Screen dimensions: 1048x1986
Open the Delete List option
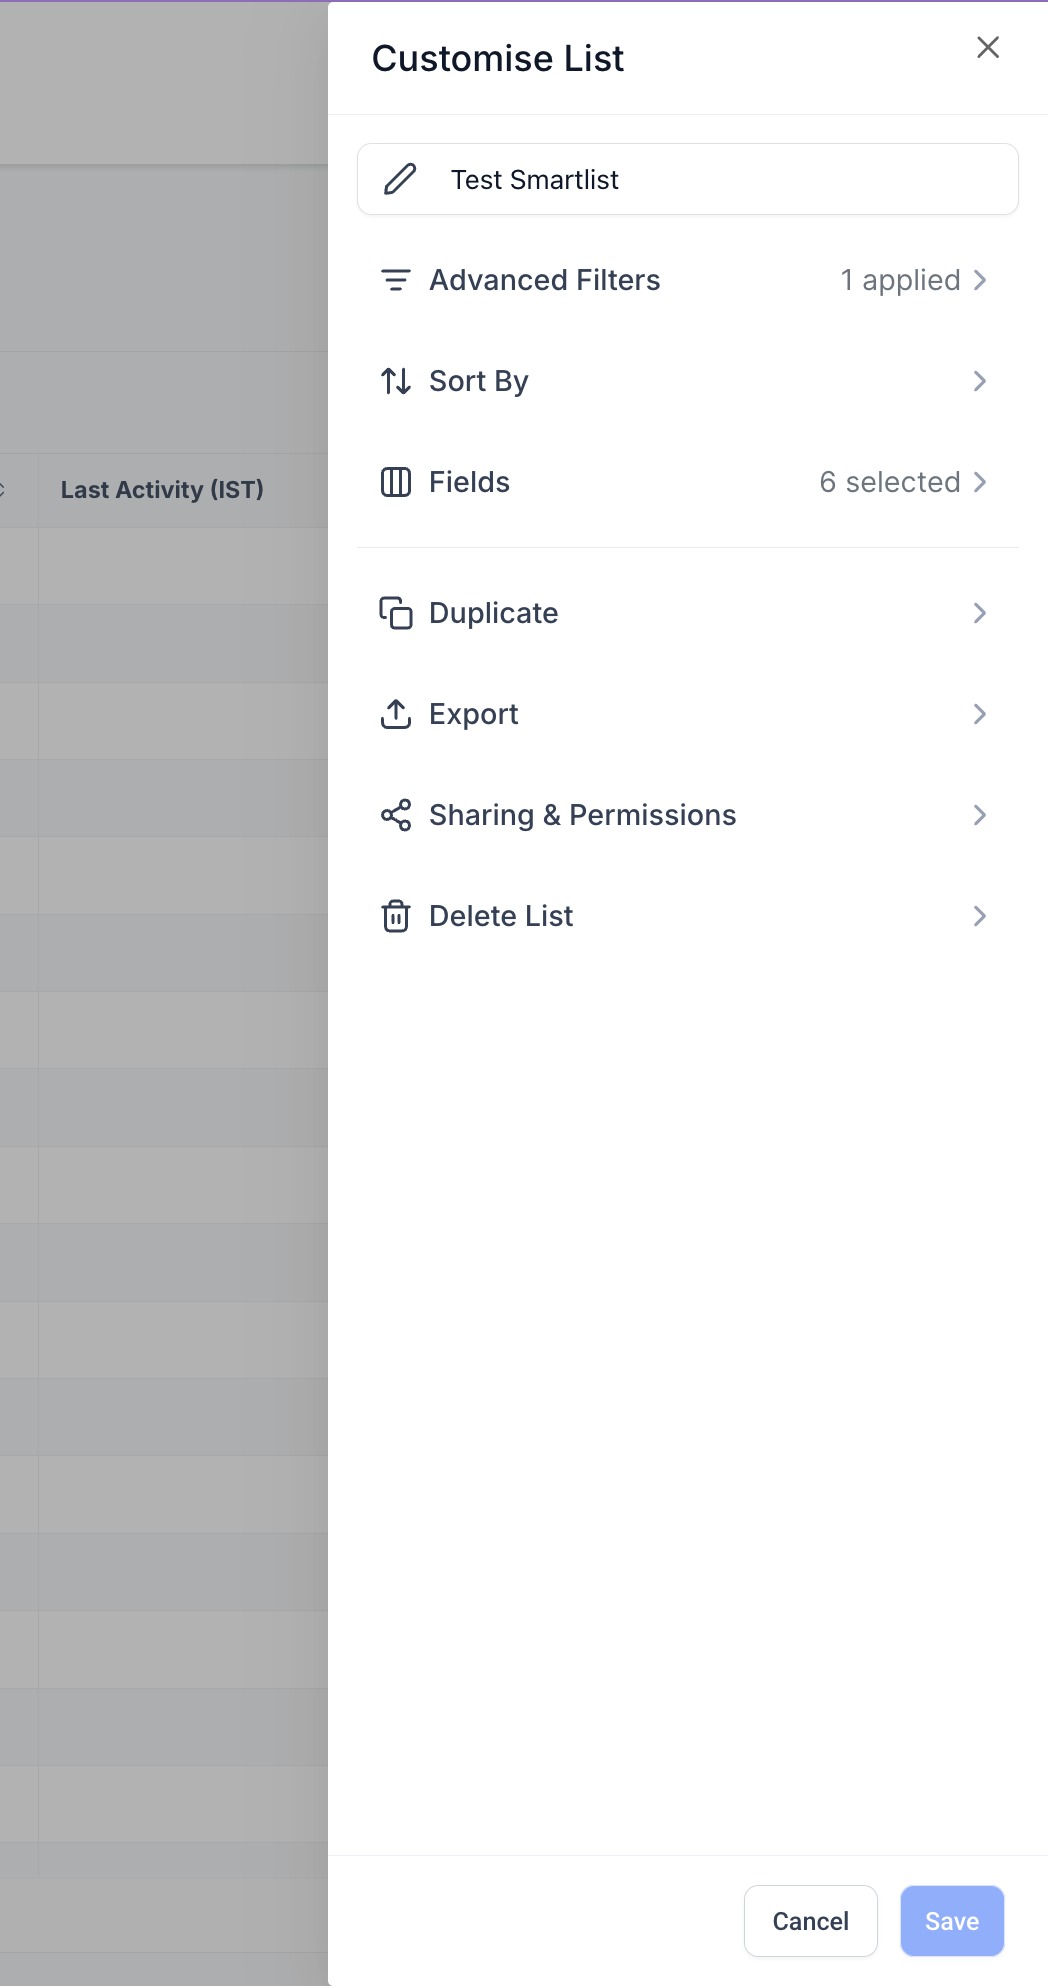pos(980,916)
